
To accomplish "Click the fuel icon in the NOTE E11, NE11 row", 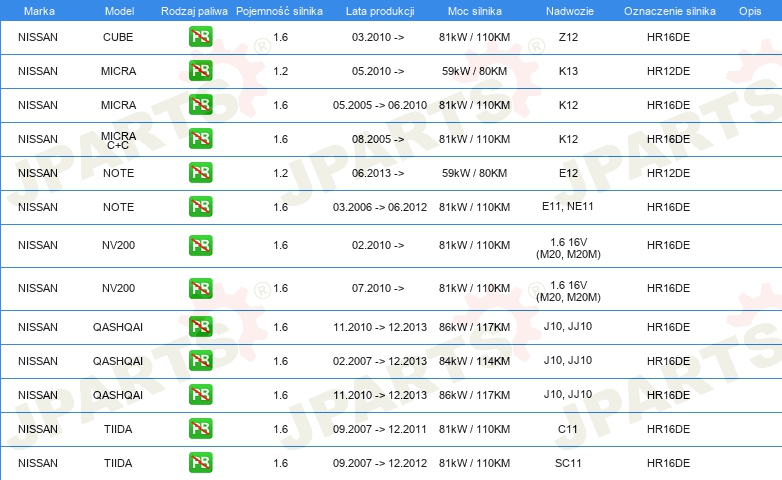I will pyautogui.click(x=200, y=207).
